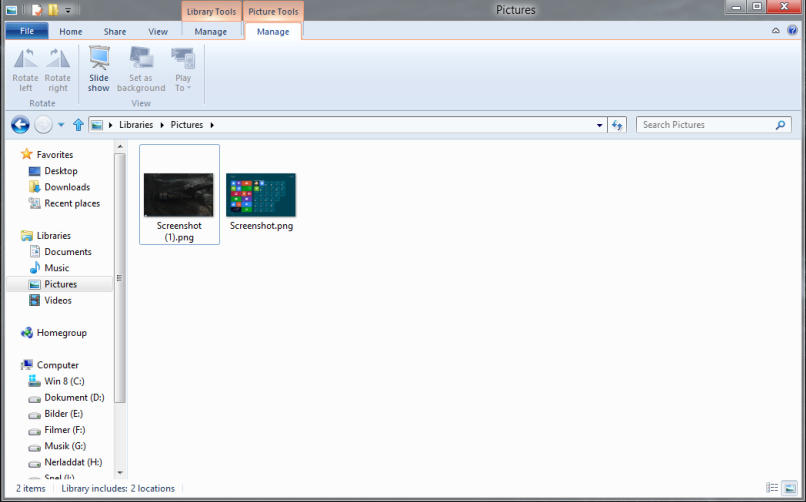Go up one folder level
This screenshot has width=806, height=502.
[x=78, y=125]
